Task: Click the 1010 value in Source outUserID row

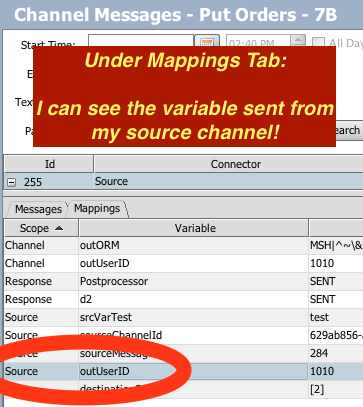Action: click(x=336, y=371)
